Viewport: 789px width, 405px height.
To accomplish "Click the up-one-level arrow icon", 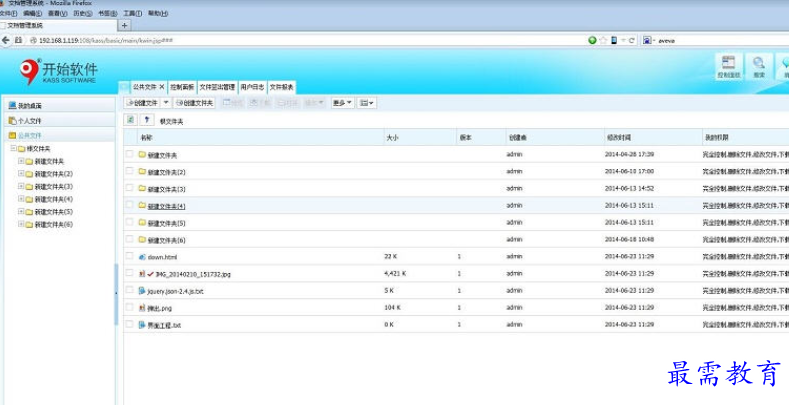I will coord(146,120).
